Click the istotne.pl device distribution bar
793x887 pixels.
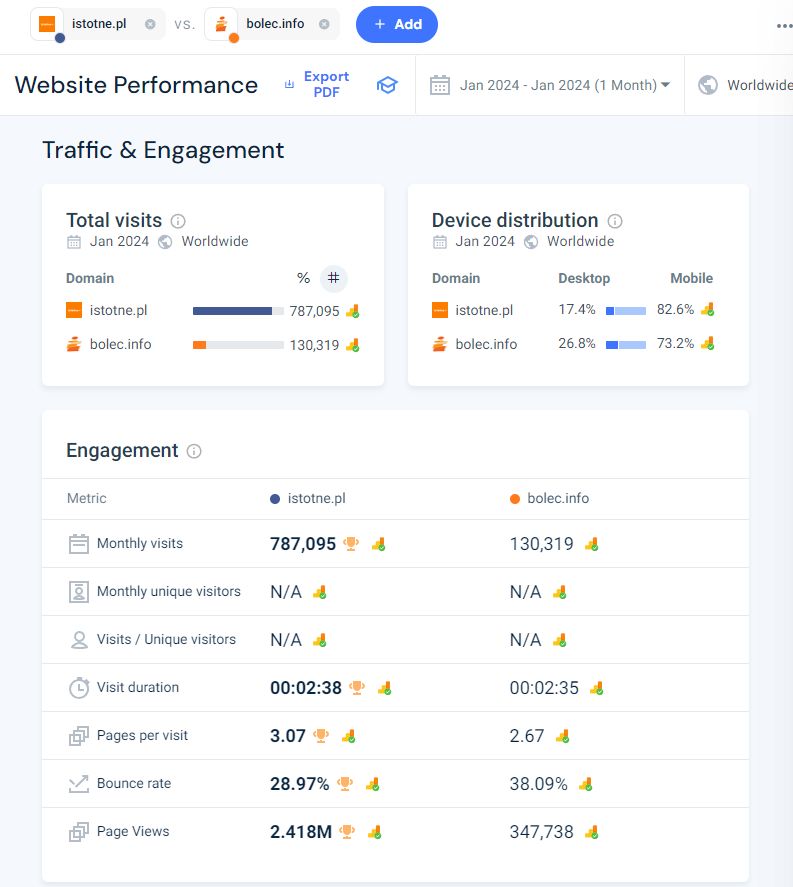(x=626, y=311)
